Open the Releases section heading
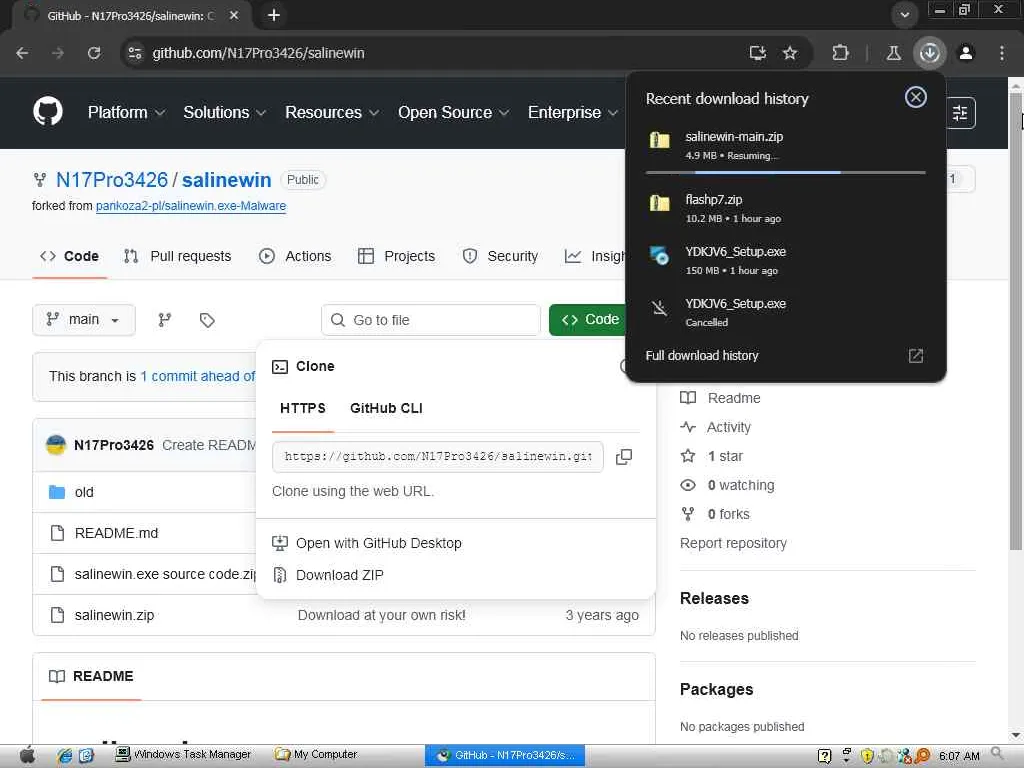Screen dimensions: 1024x768 point(714,598)
